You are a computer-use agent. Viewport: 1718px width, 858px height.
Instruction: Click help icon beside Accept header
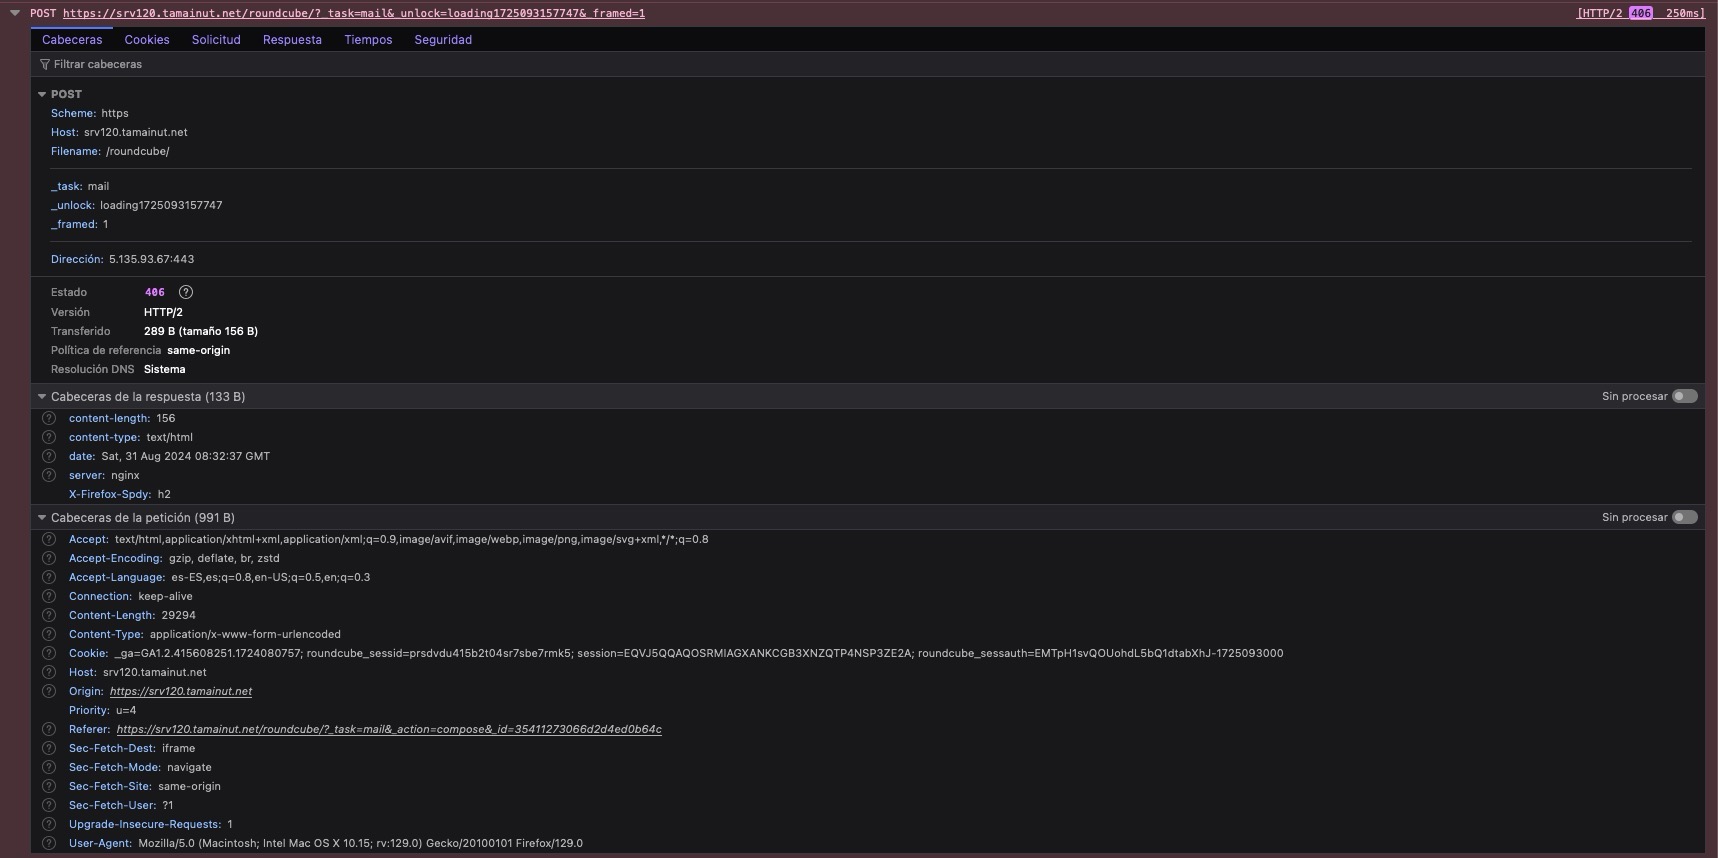[x=48, y=539]
